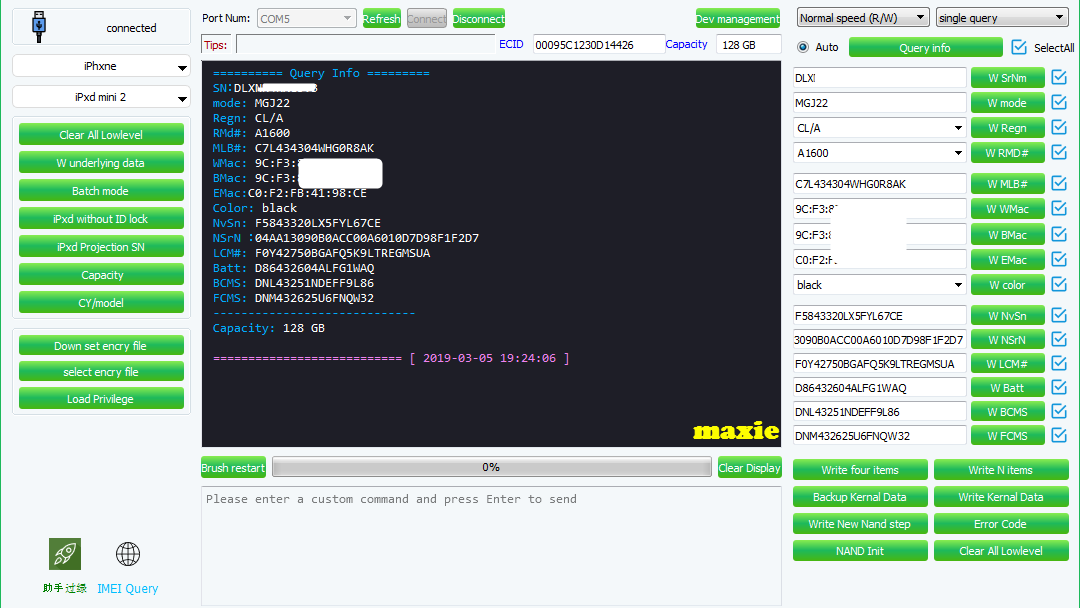Open Dev management
This screenshot has width=1080, height=608.
click(x=738, y=19)
